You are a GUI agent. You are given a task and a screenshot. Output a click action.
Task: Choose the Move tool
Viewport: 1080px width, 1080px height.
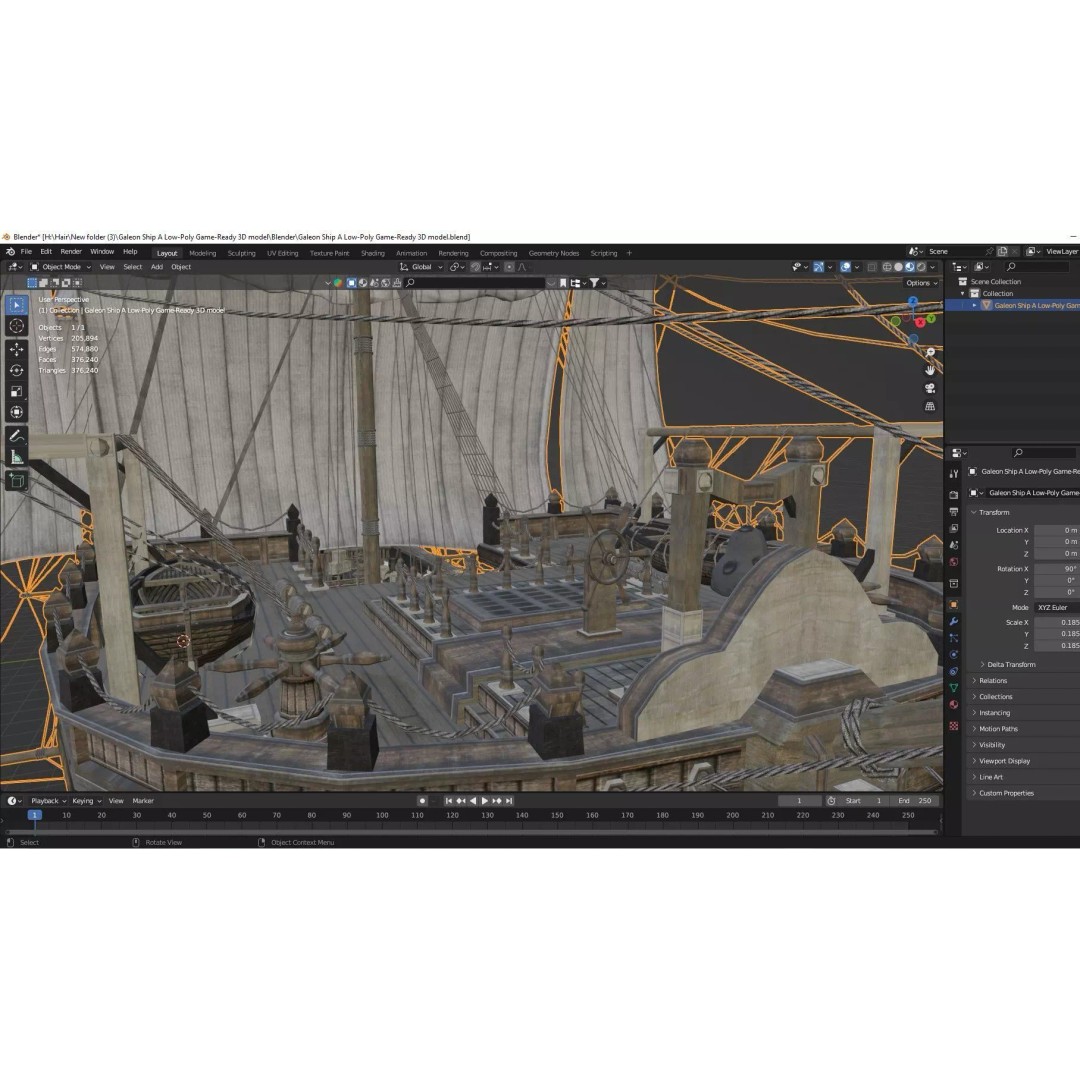(17, 349)
